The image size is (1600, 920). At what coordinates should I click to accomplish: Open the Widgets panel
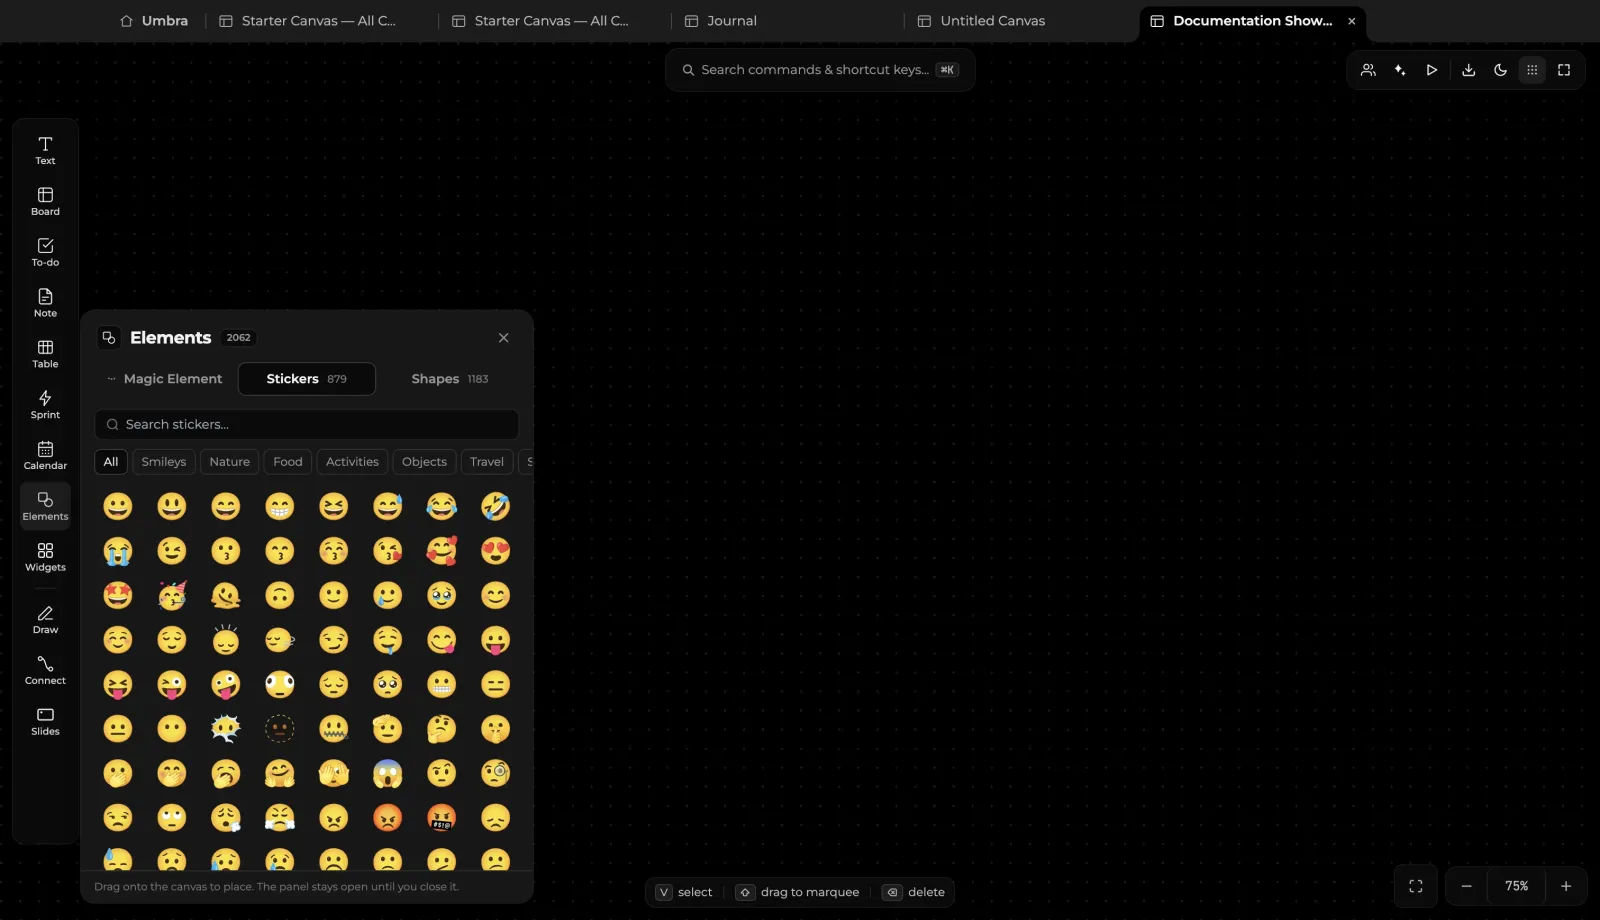(x=45, y=557)
